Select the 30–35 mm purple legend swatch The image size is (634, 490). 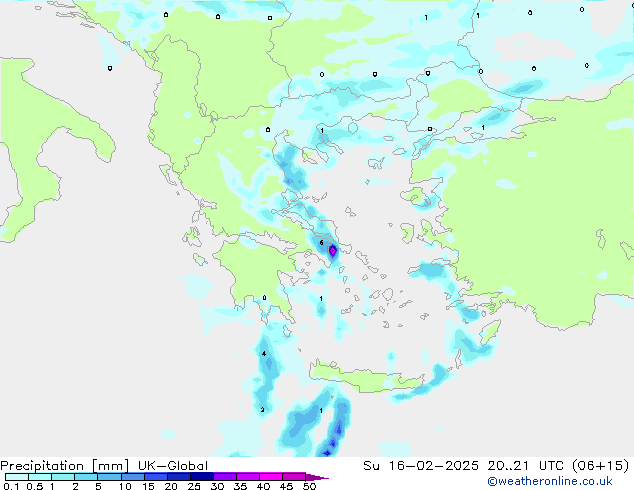[x=224, y=477]
